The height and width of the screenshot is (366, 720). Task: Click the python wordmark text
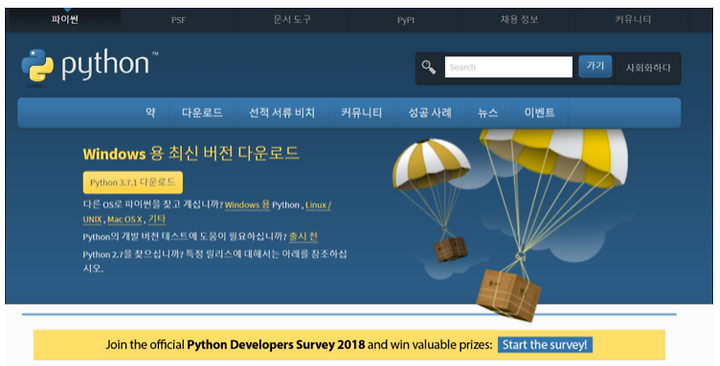click(x=106, y=65)
